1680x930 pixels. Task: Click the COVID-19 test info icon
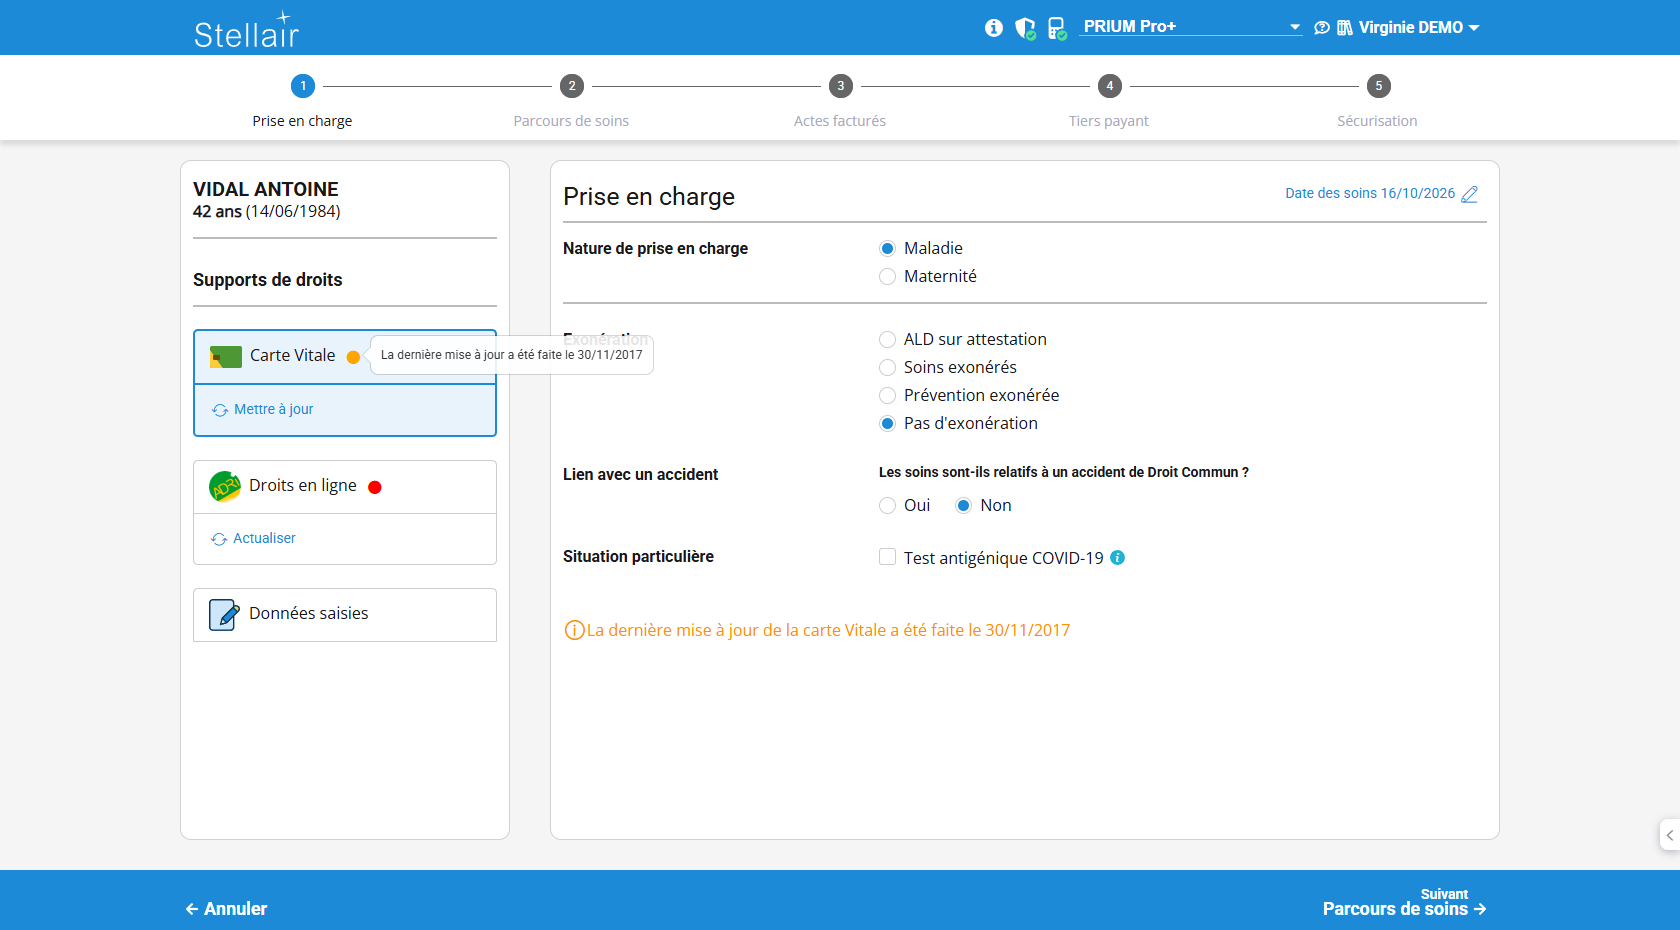(x=1118, y=558)
